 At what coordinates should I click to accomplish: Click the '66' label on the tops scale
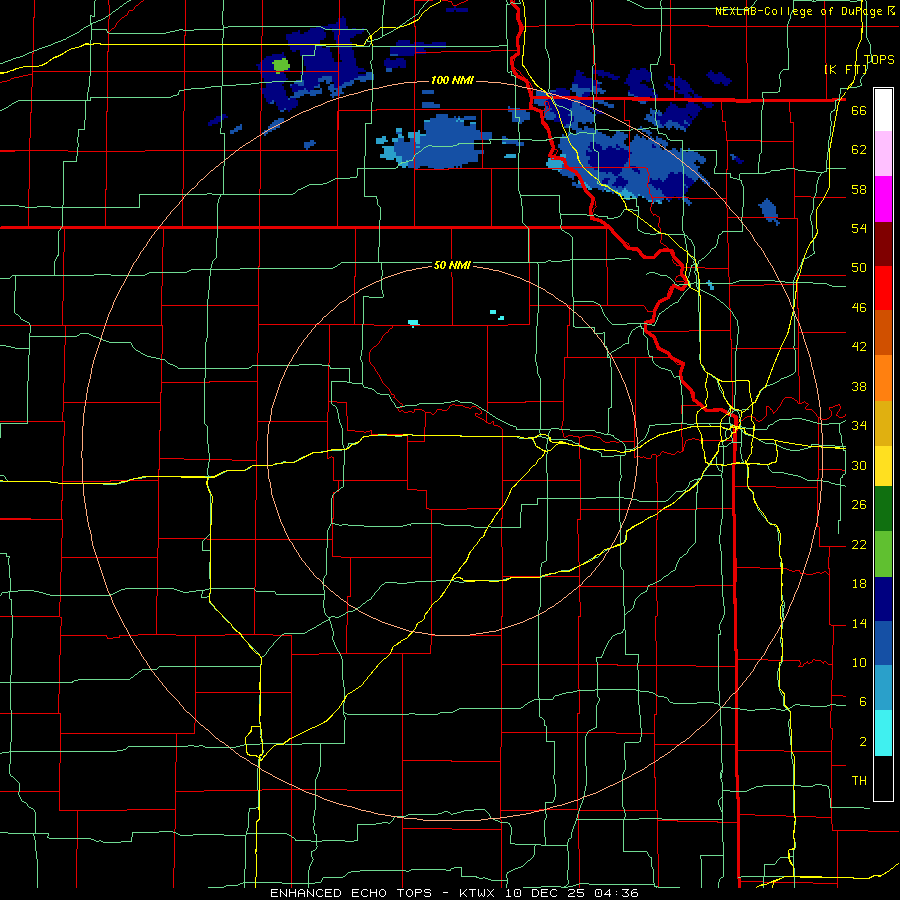[859, 110]
